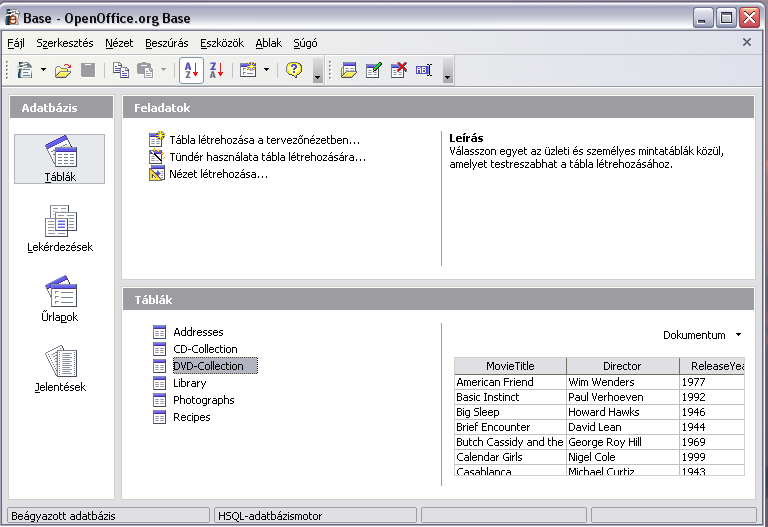Click Tábla létrehozása a tervezőnézetben link
The image size is (768, 527).
264,140
